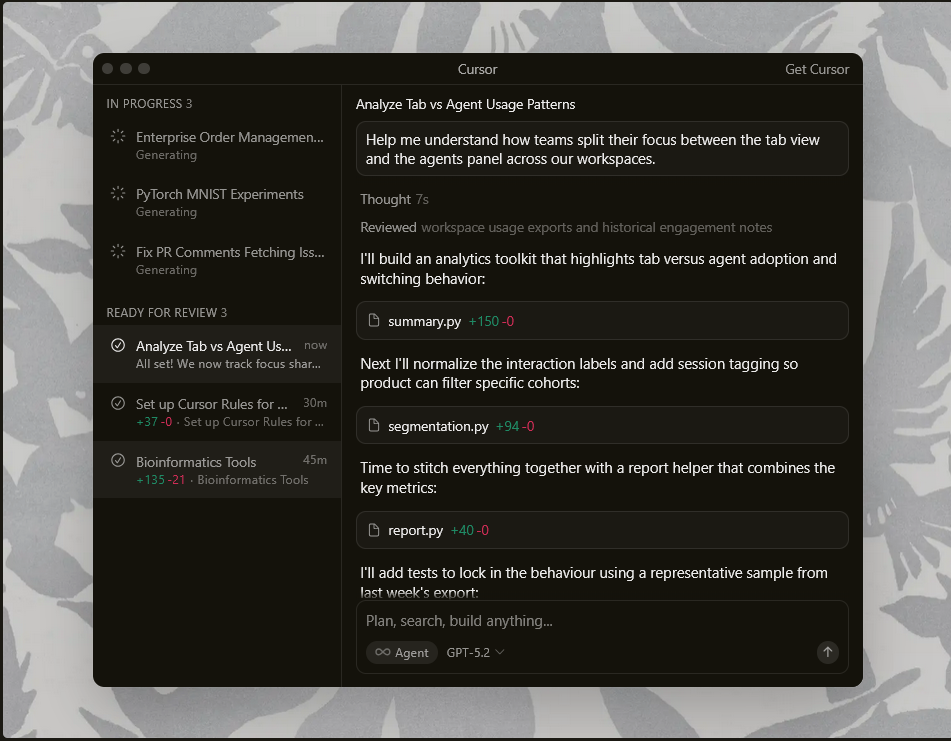
Task: Click the checkmark icon for Set up Cursor Rules
Action: 118,404
